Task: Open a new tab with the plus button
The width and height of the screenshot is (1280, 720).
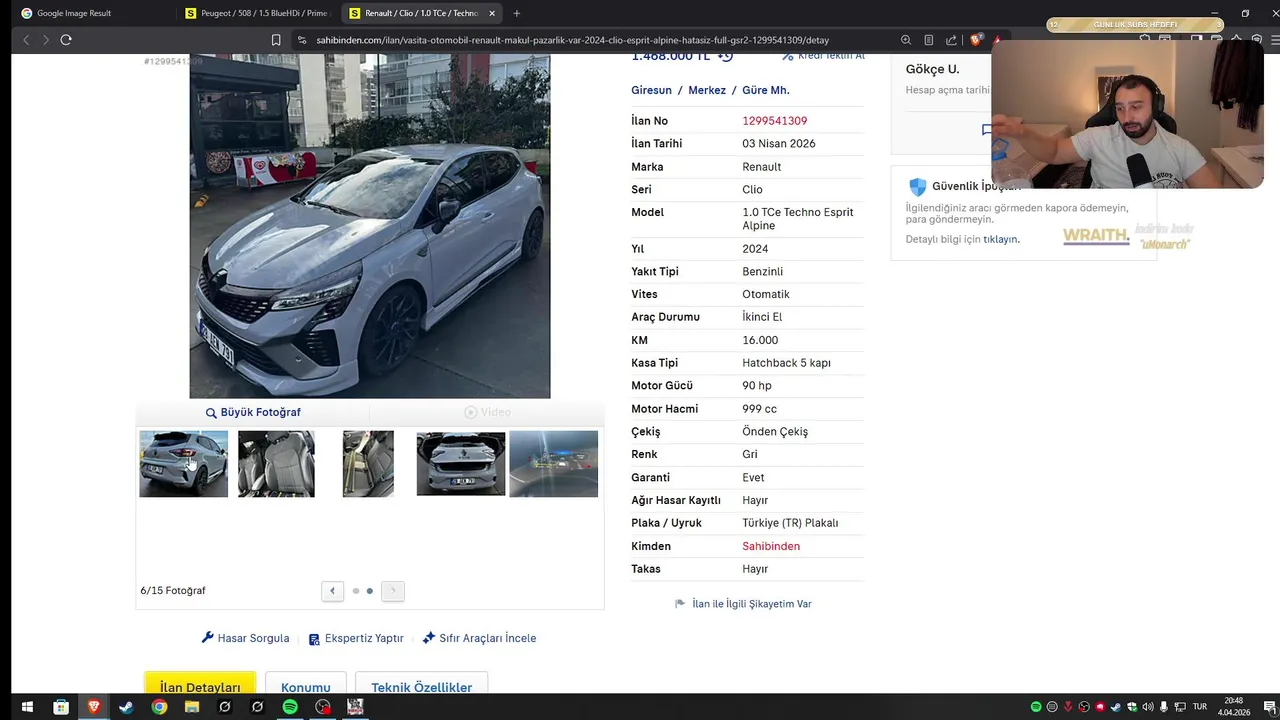Action: pyautogui.click(x=517, y=13)
